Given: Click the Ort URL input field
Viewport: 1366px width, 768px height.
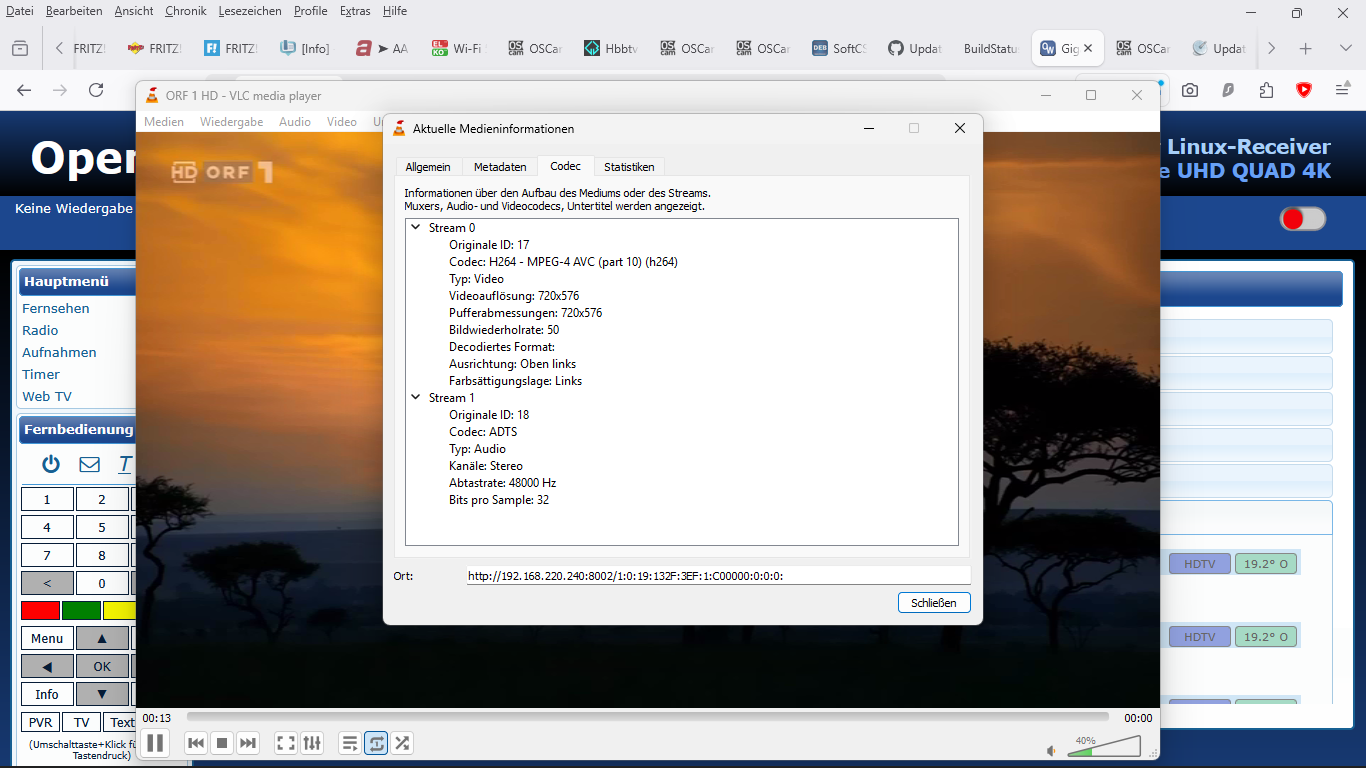Looking at the screenshot, I should point(716,574).
